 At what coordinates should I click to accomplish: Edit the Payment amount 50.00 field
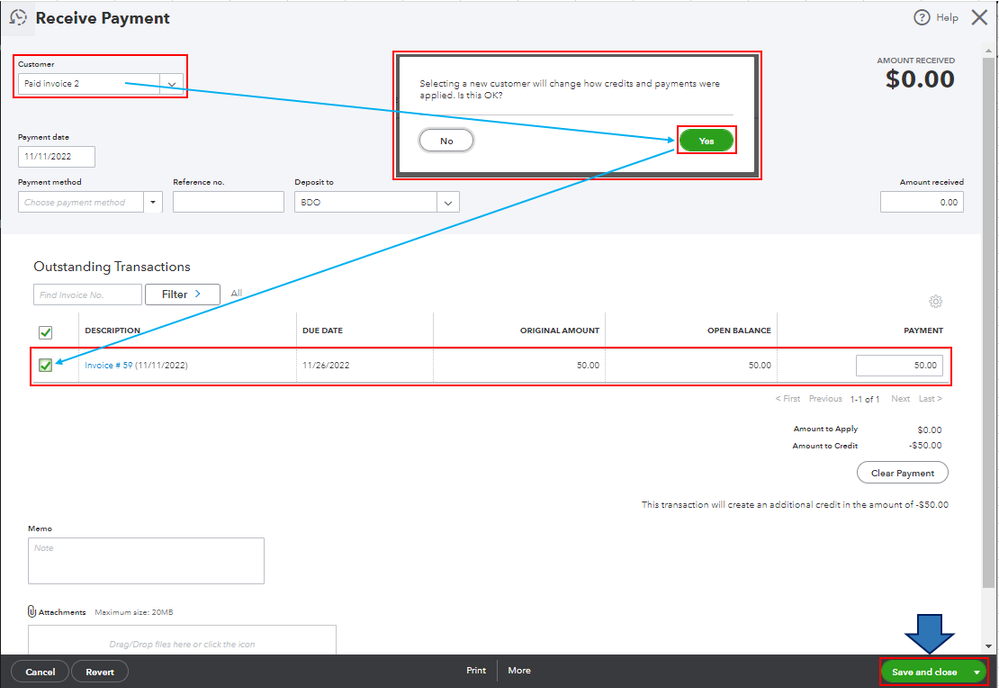point(899,366)
